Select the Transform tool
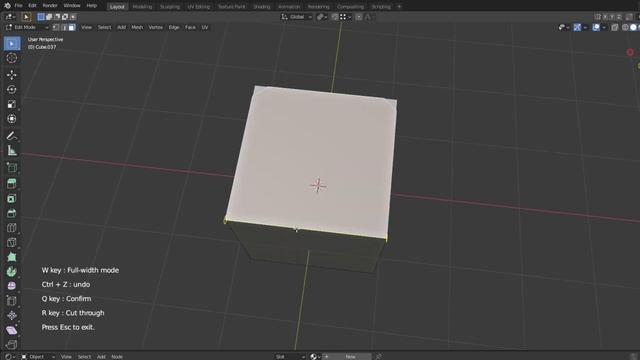 pos(12,119)
